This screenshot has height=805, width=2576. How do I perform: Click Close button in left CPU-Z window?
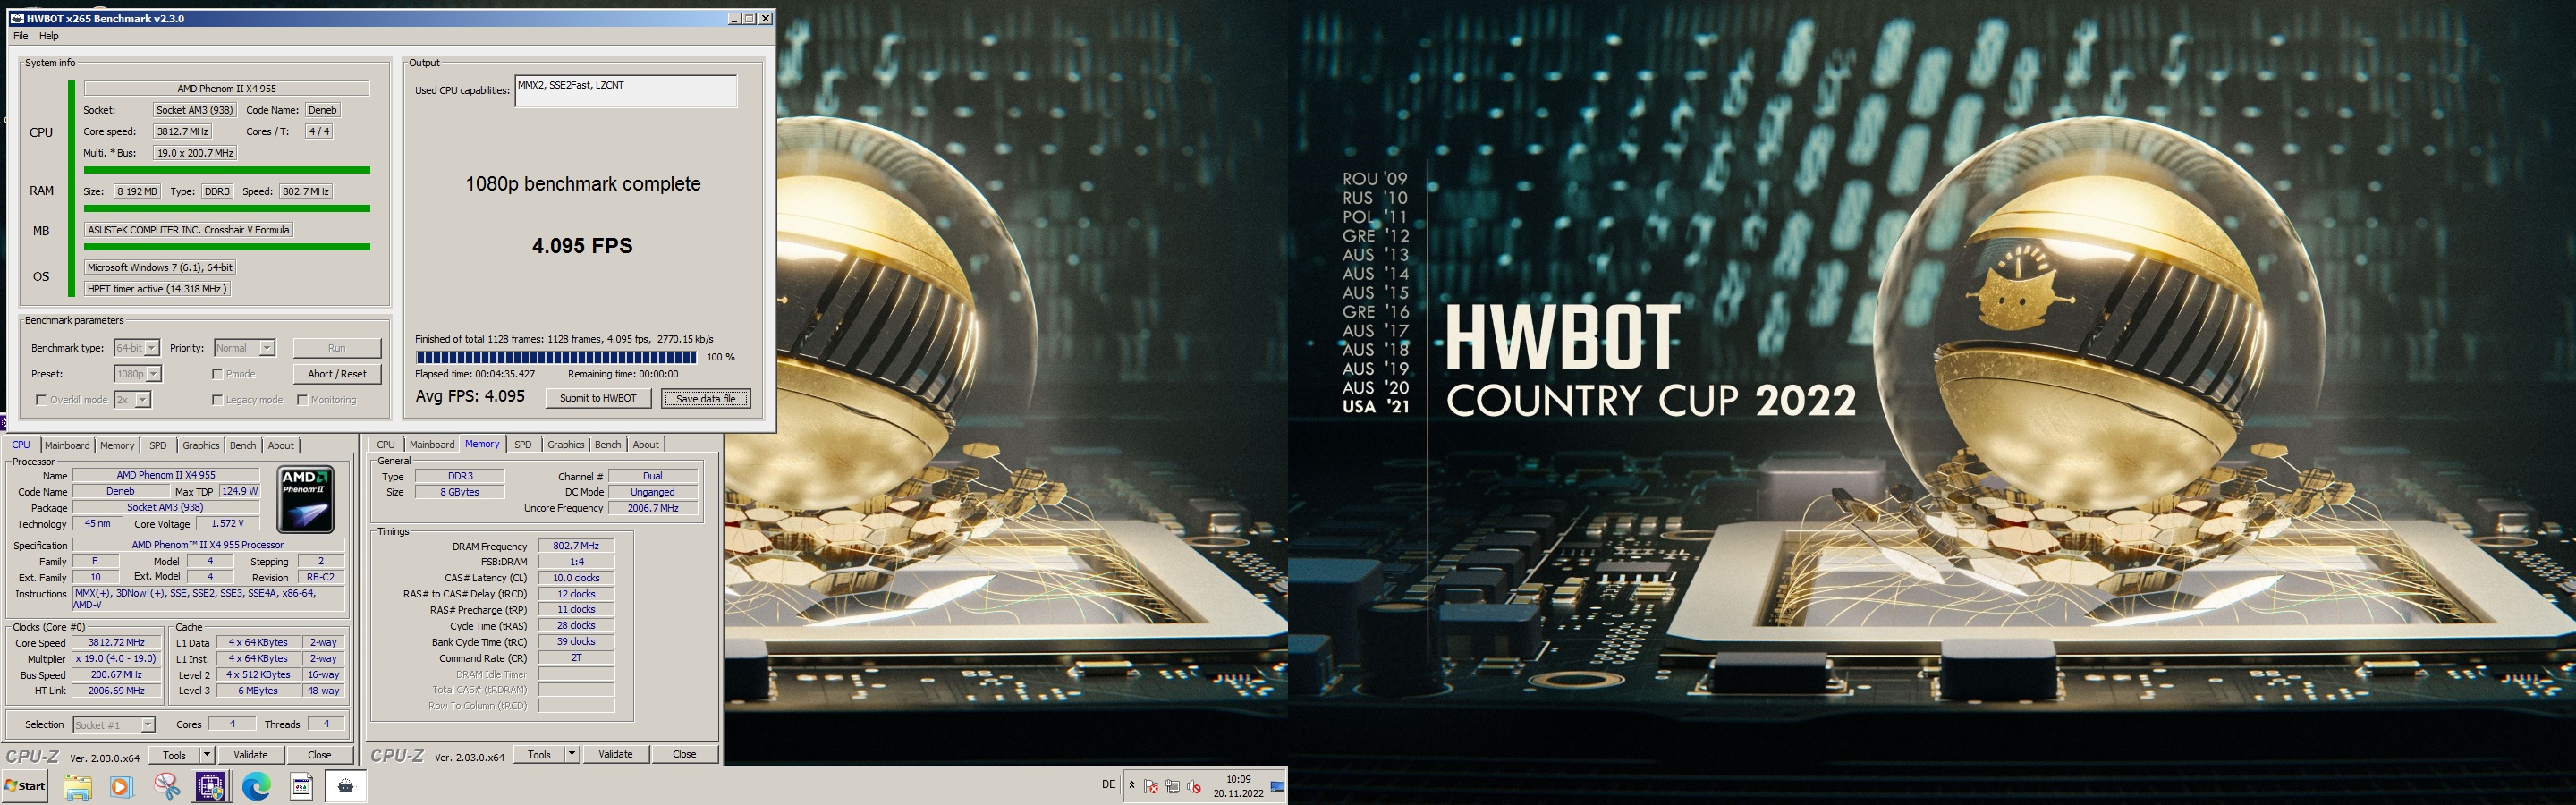(320, 755)
